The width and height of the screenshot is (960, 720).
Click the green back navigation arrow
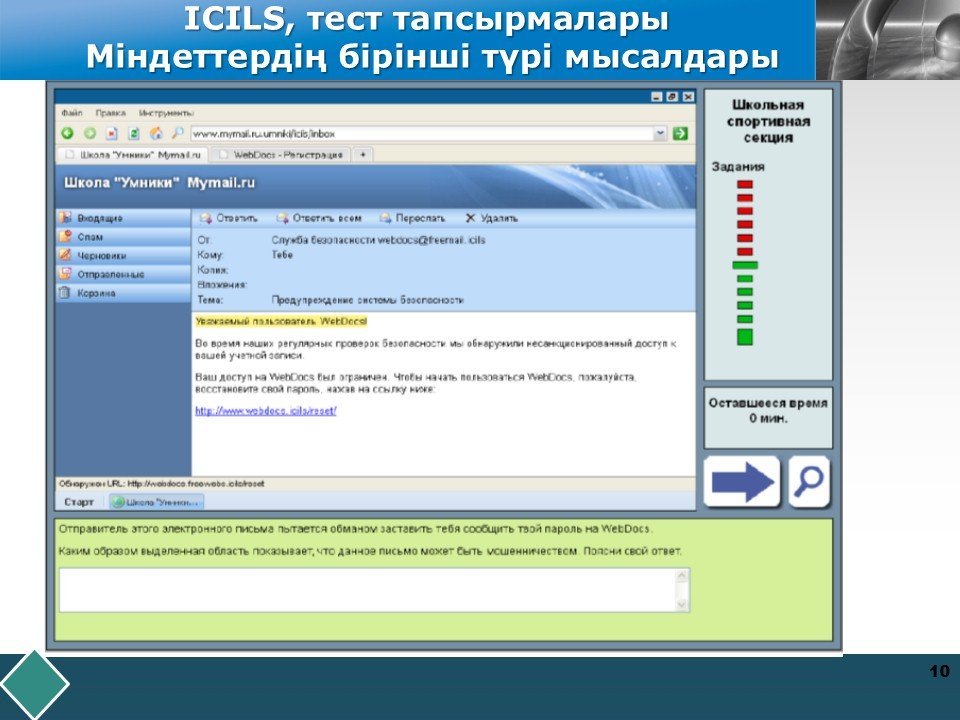click(x=67, y=133)
